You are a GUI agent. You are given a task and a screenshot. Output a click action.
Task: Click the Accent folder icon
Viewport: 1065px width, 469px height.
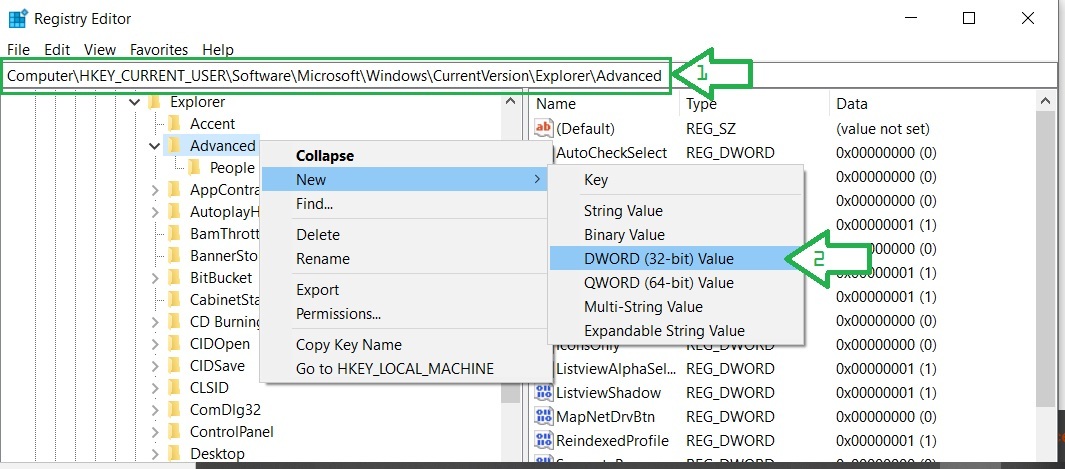click(175, 124)
